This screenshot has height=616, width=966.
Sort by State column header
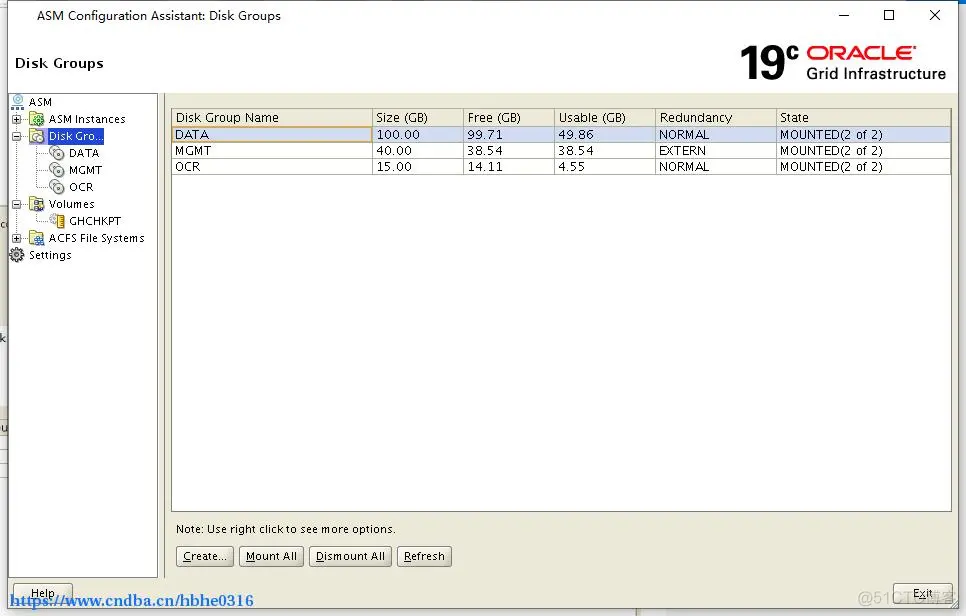point(864,118)
